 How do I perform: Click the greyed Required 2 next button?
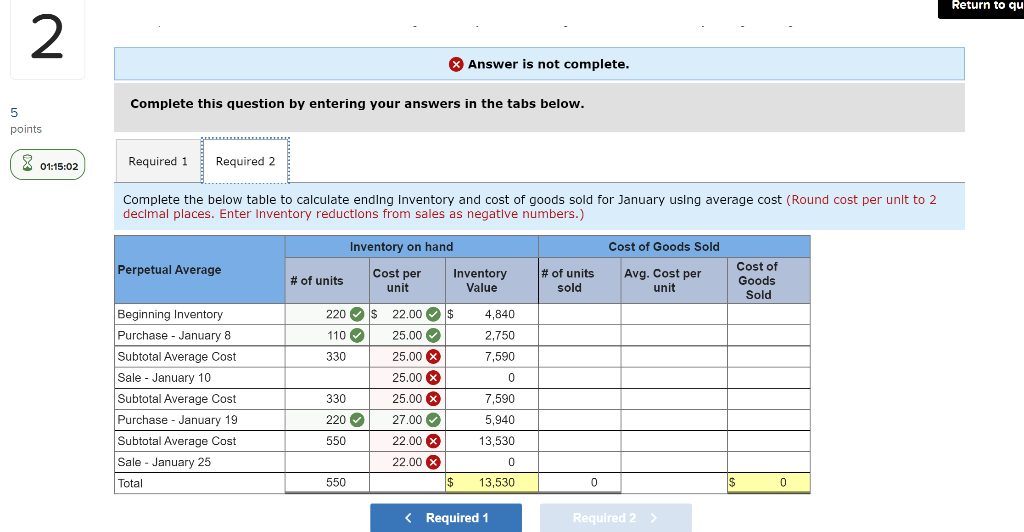coord(616,518)
